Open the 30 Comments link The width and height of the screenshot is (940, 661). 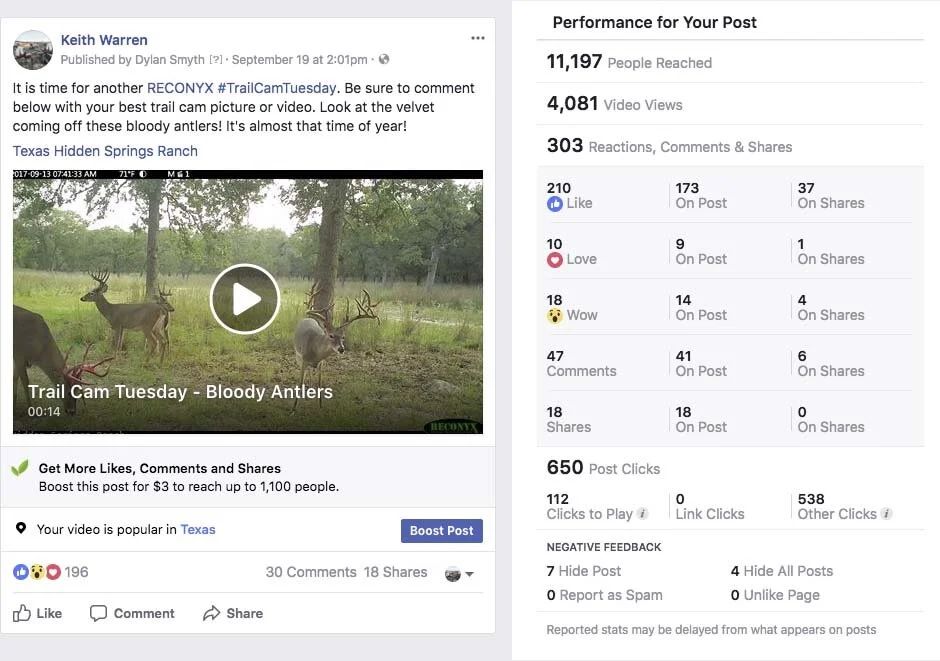(311, 572)
